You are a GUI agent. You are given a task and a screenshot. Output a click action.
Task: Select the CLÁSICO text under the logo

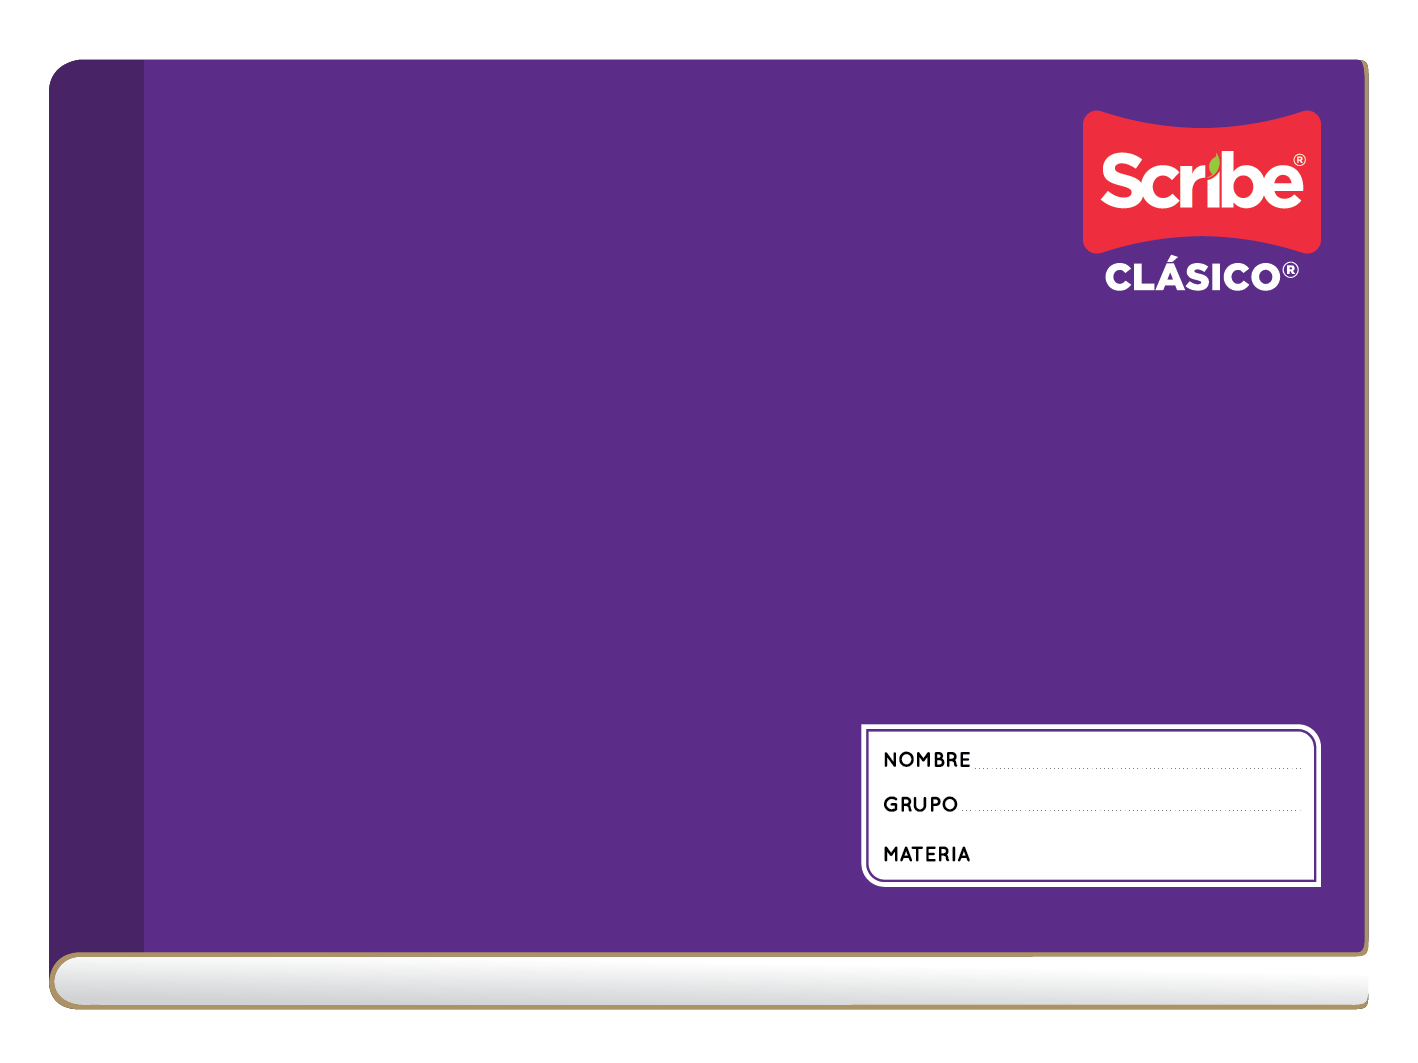click(1192, 277)
